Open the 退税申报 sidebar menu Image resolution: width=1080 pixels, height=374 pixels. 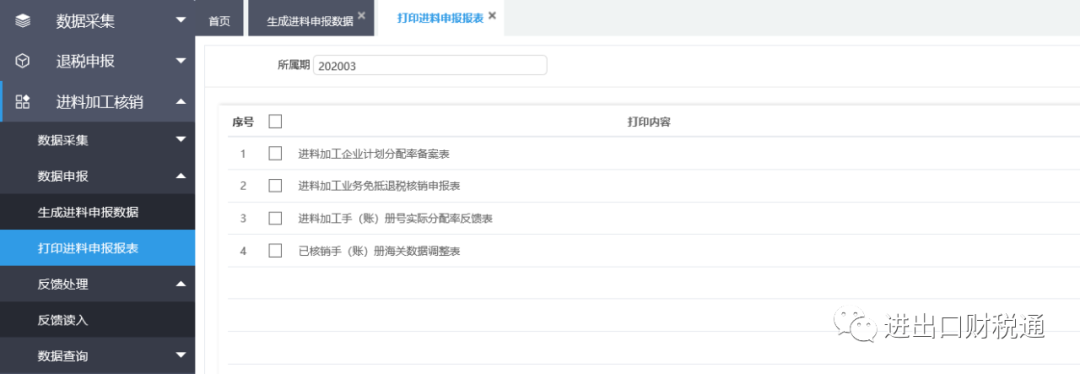pos(97,61)
